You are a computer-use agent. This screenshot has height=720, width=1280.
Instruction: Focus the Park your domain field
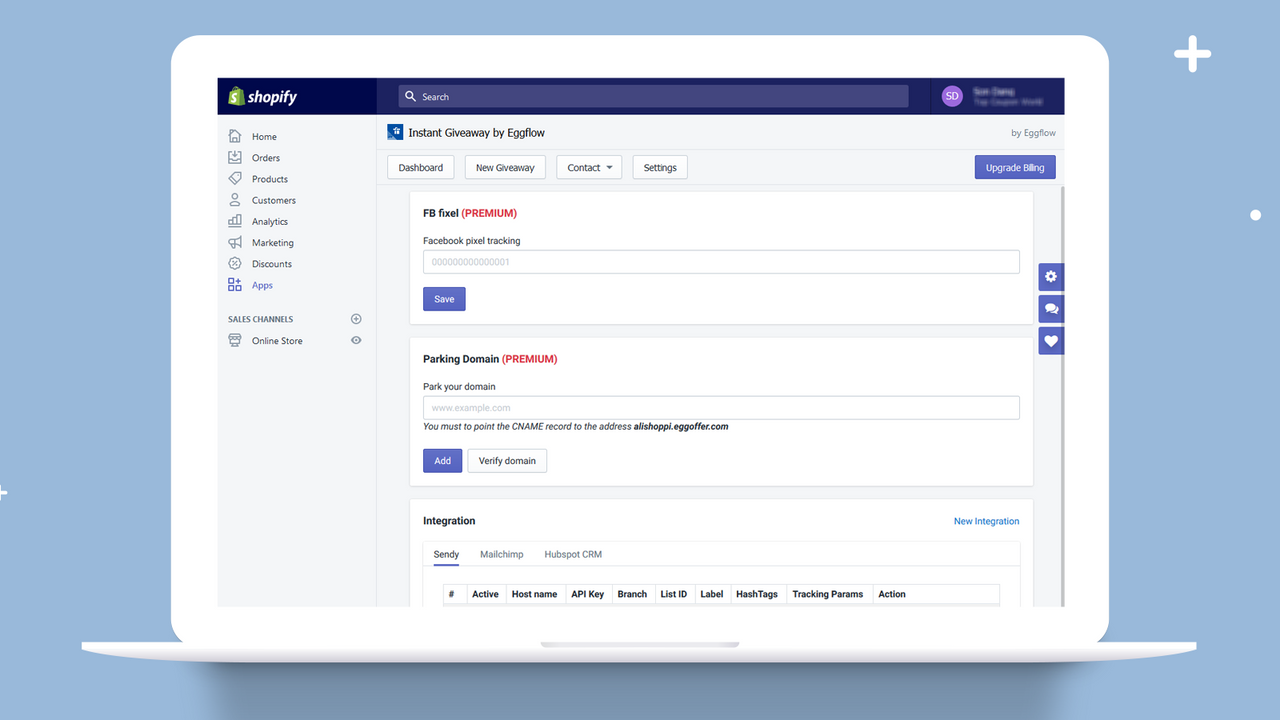pyautogui.click(x=721, y=408)
